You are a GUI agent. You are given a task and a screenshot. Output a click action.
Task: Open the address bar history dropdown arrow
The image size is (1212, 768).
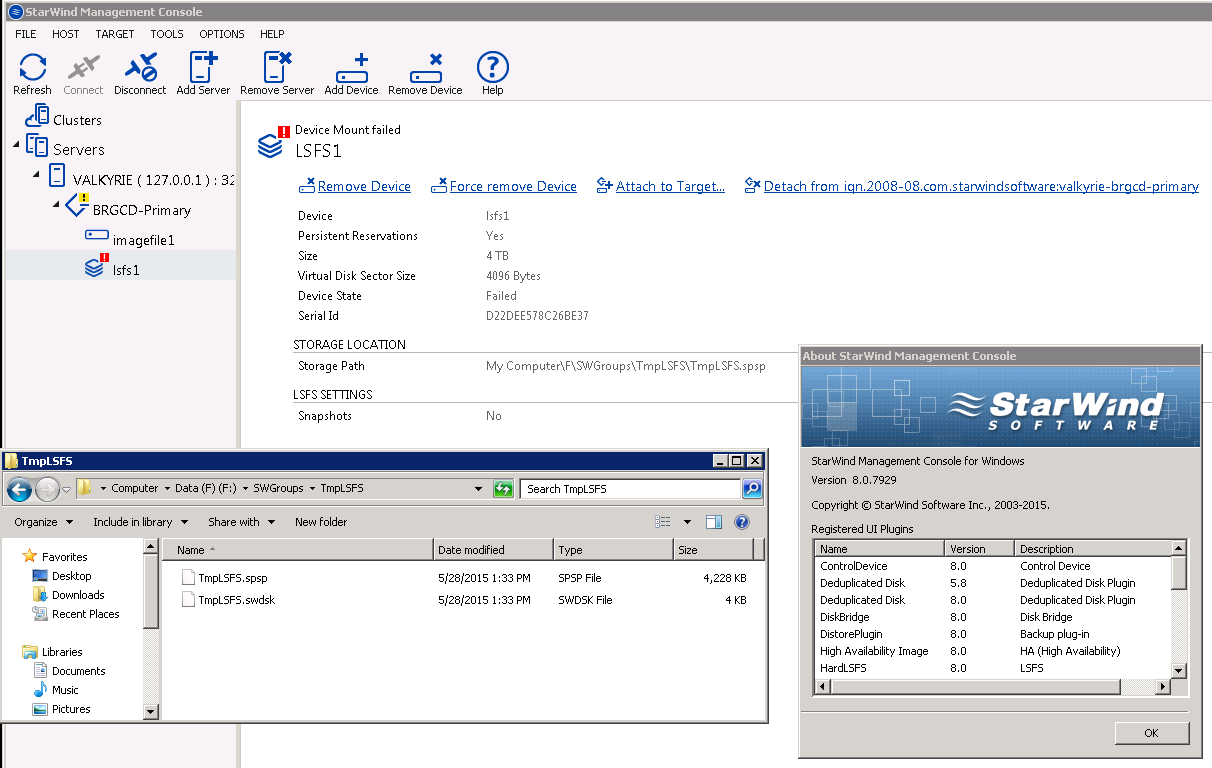(x=478, y=489)
